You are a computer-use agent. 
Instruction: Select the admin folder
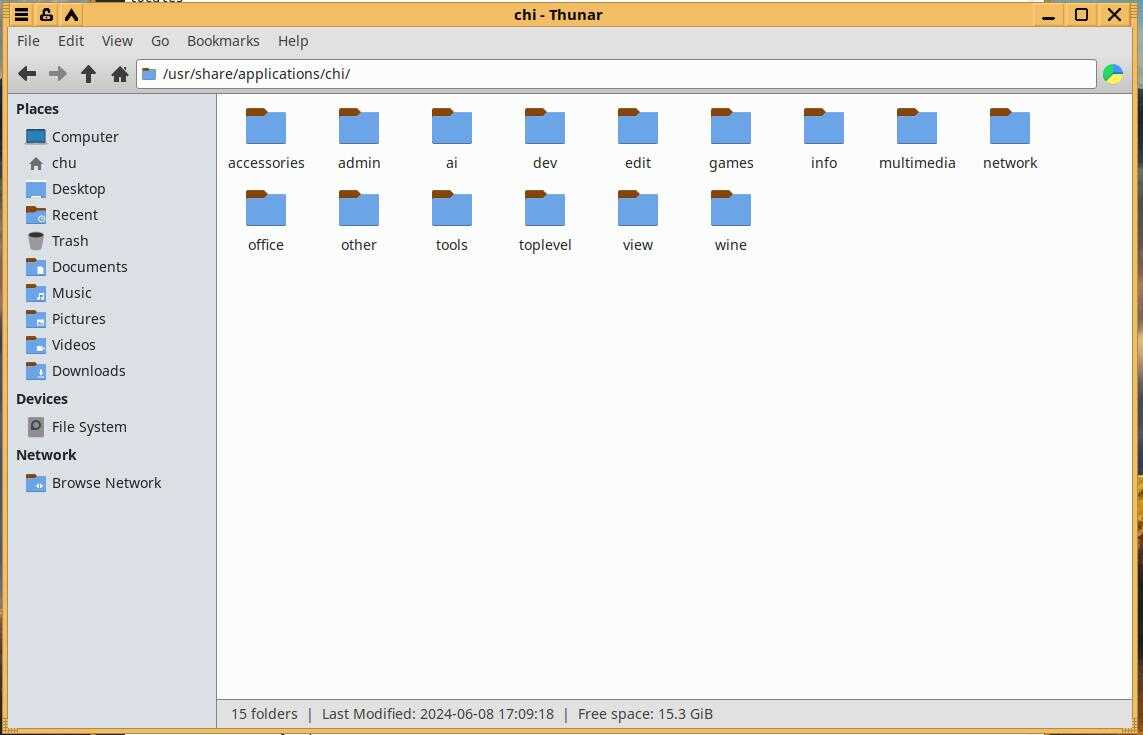point(359,126)
